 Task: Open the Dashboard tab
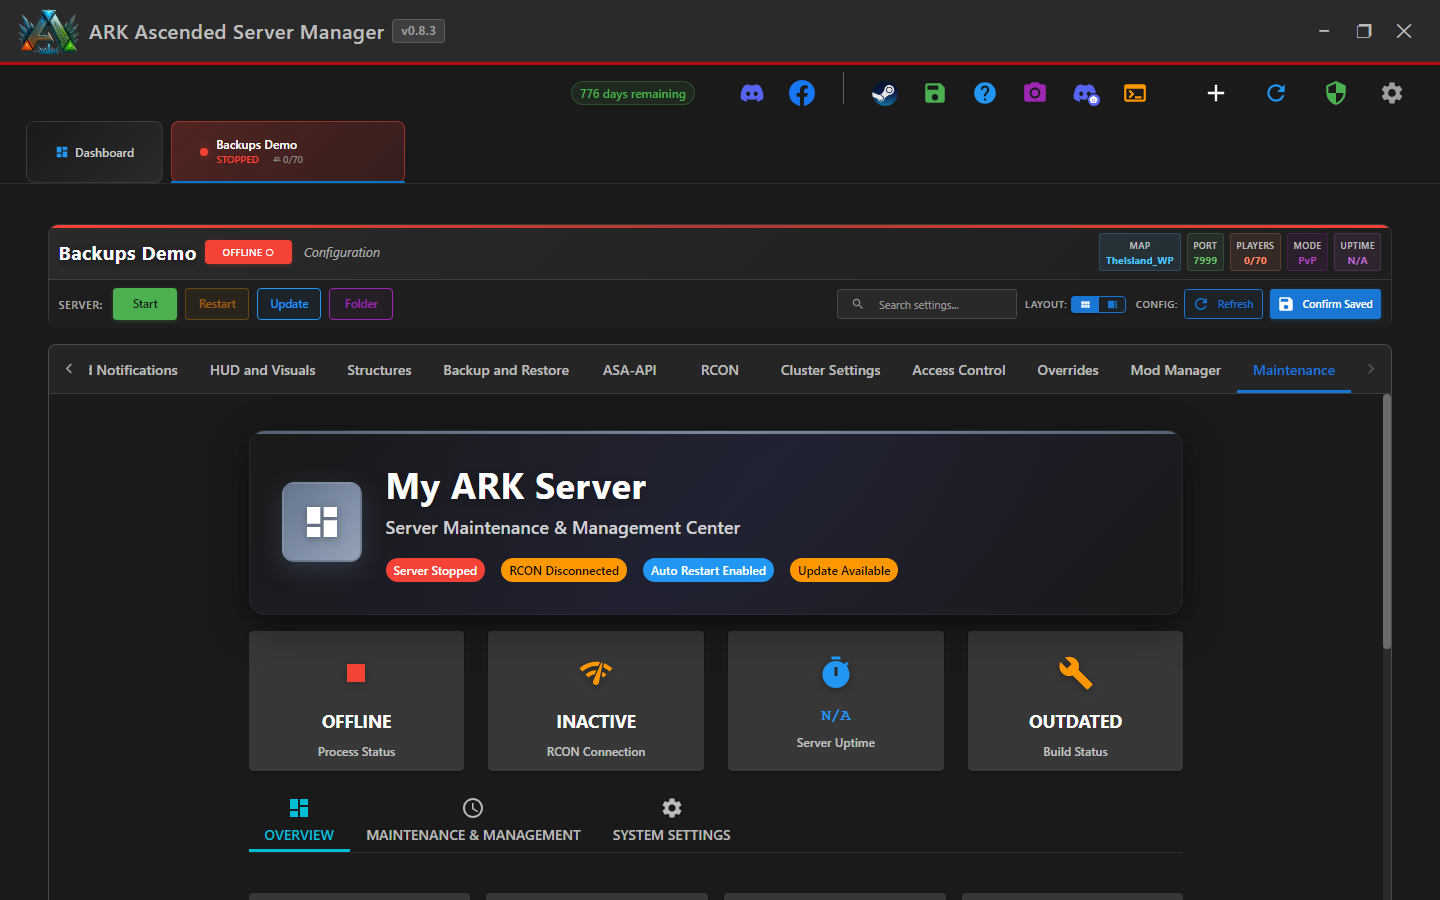(x=94, y=152)
